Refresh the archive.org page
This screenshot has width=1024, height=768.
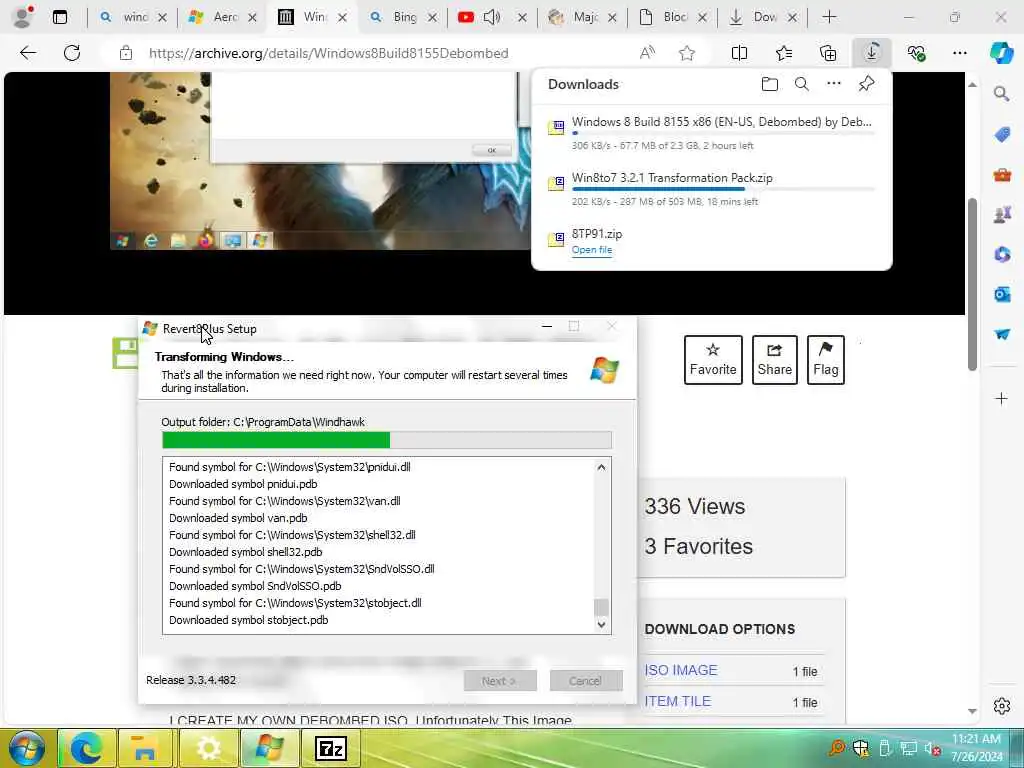click(72, 53)
